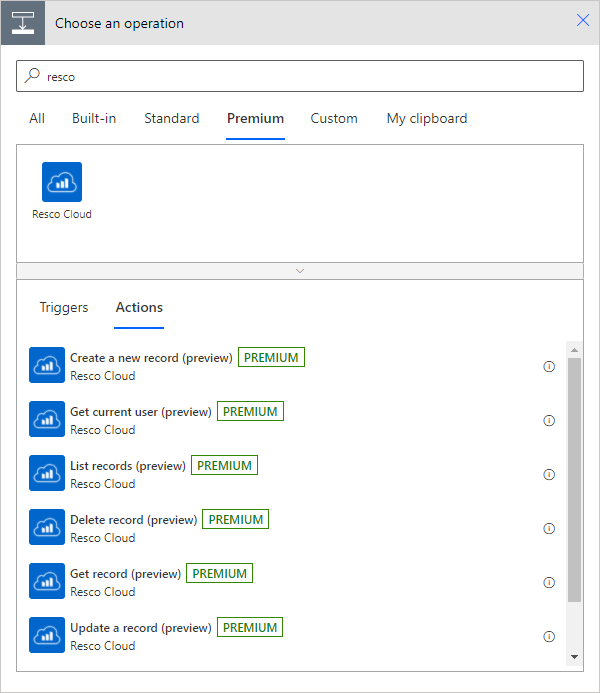Click info icon for Create a new record

coord(549,367)
